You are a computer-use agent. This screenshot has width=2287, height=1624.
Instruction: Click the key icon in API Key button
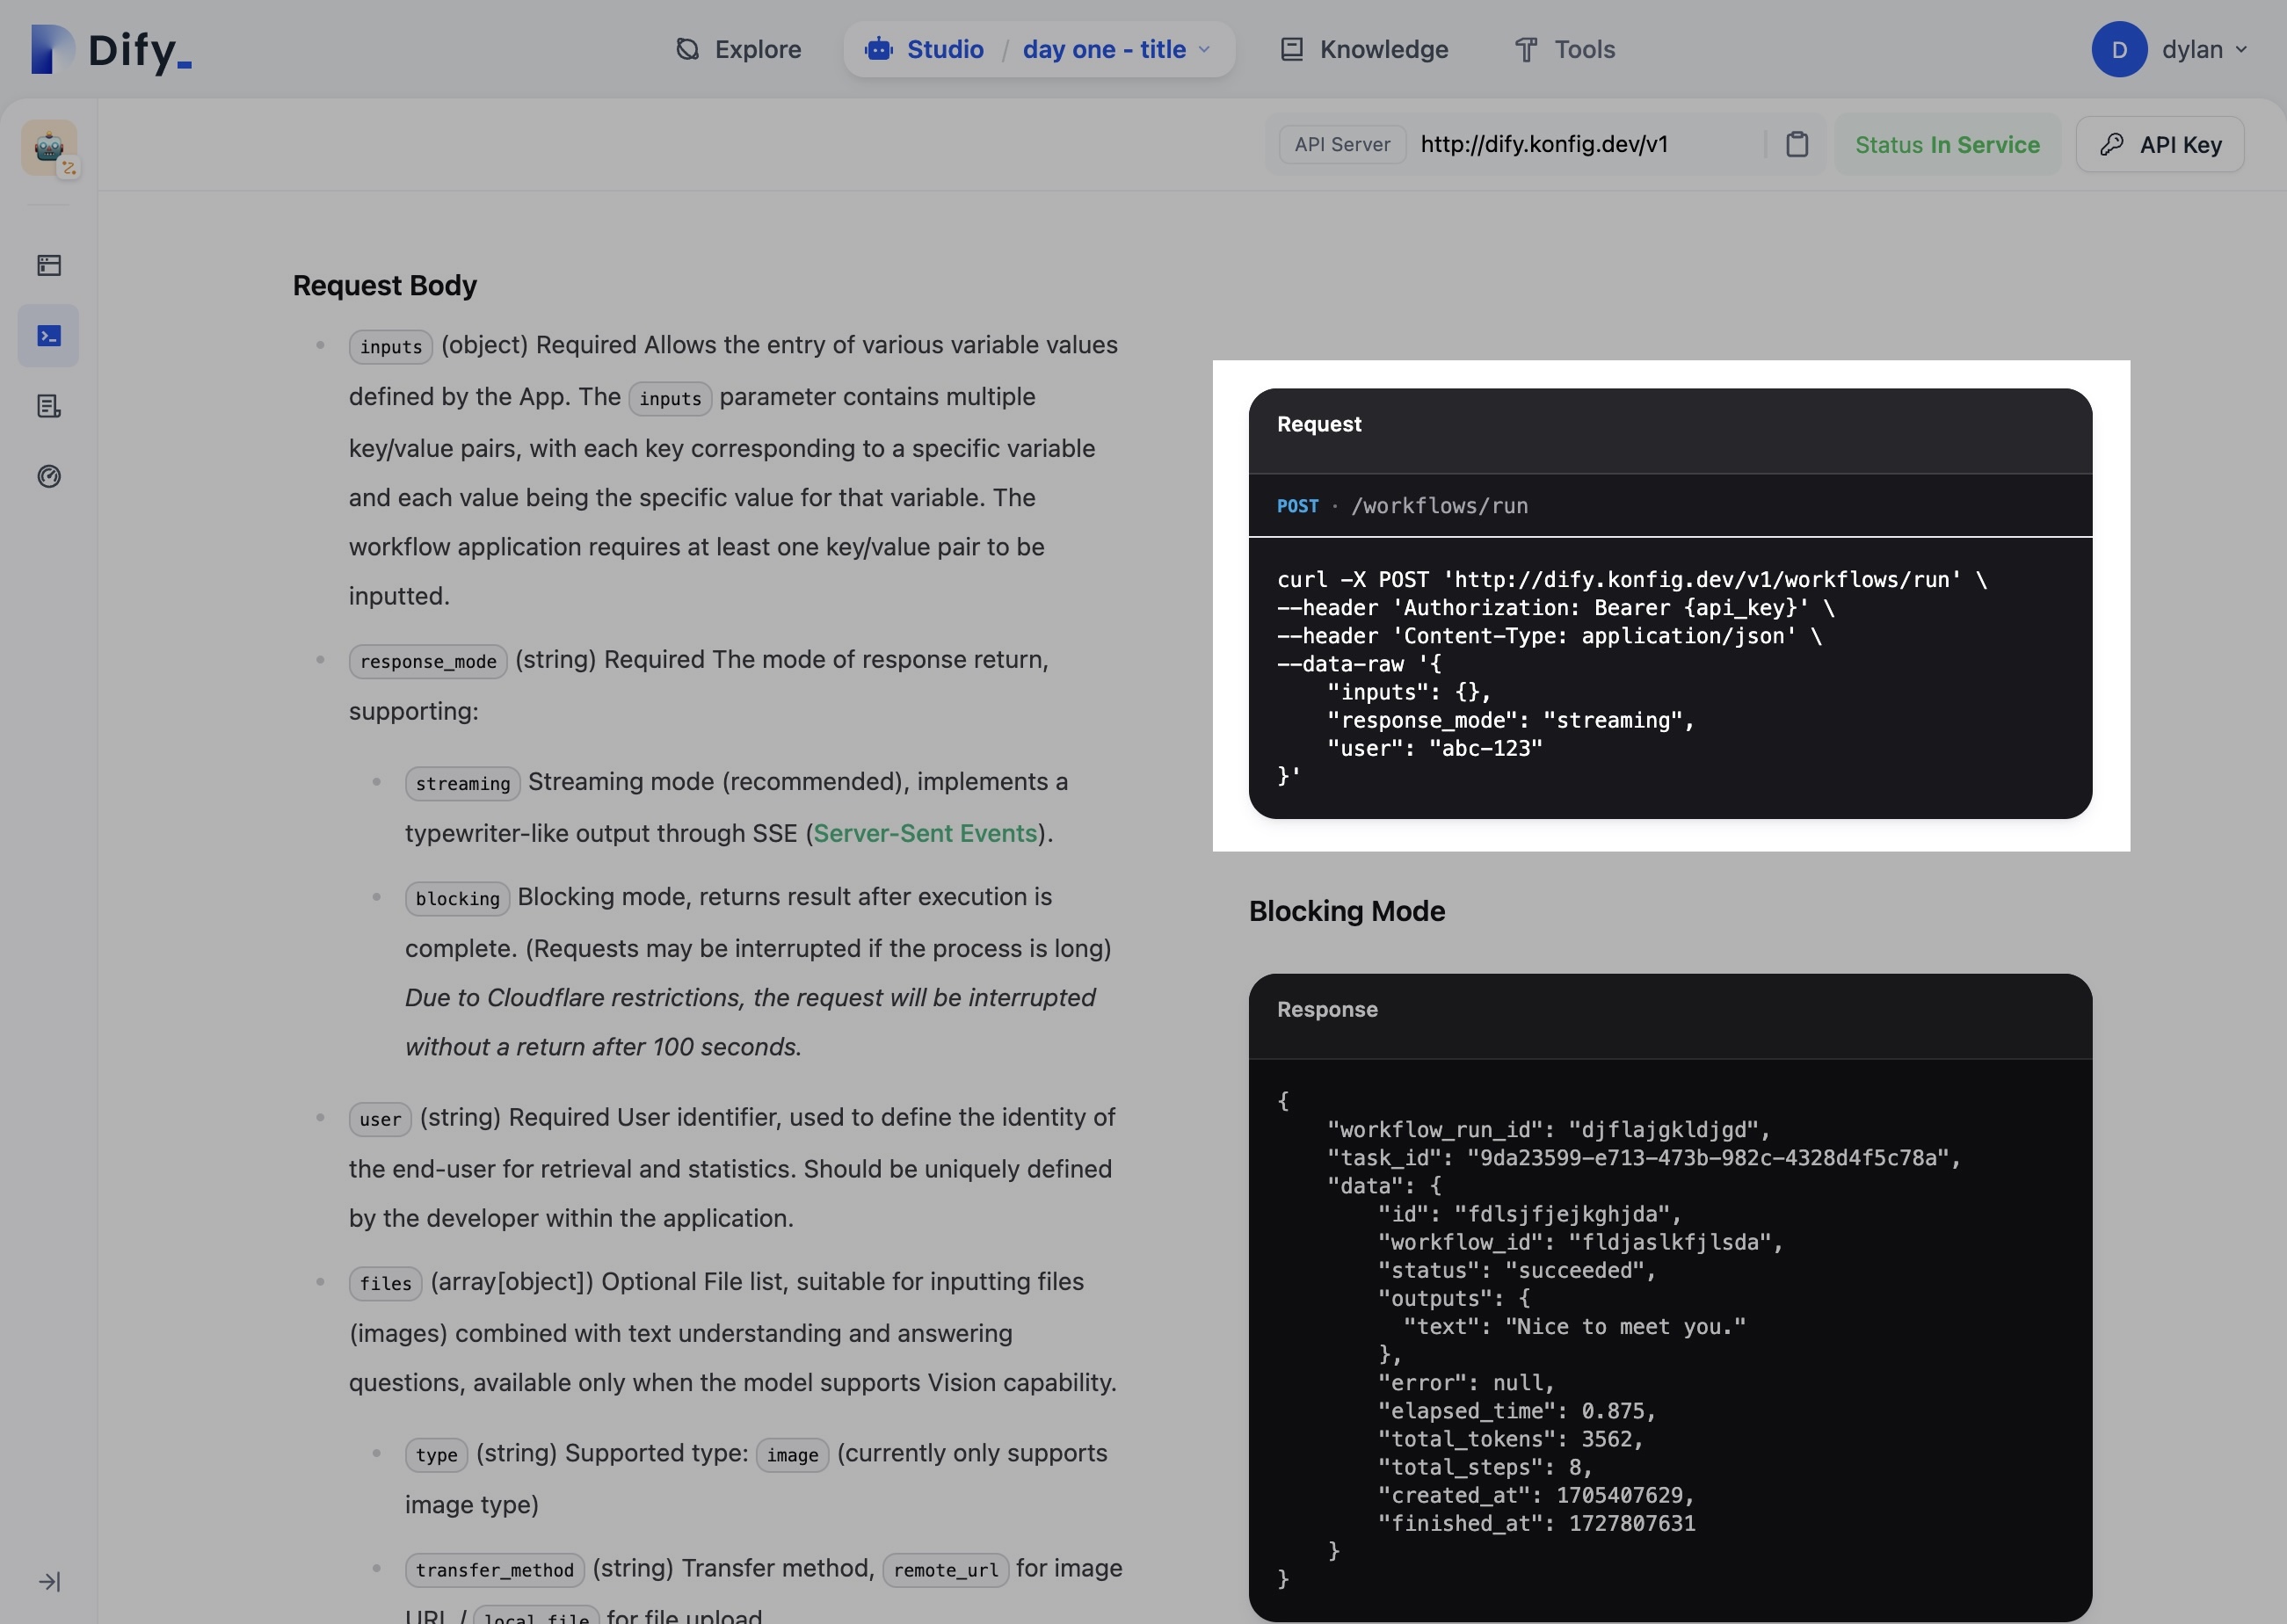(2111, 145)
